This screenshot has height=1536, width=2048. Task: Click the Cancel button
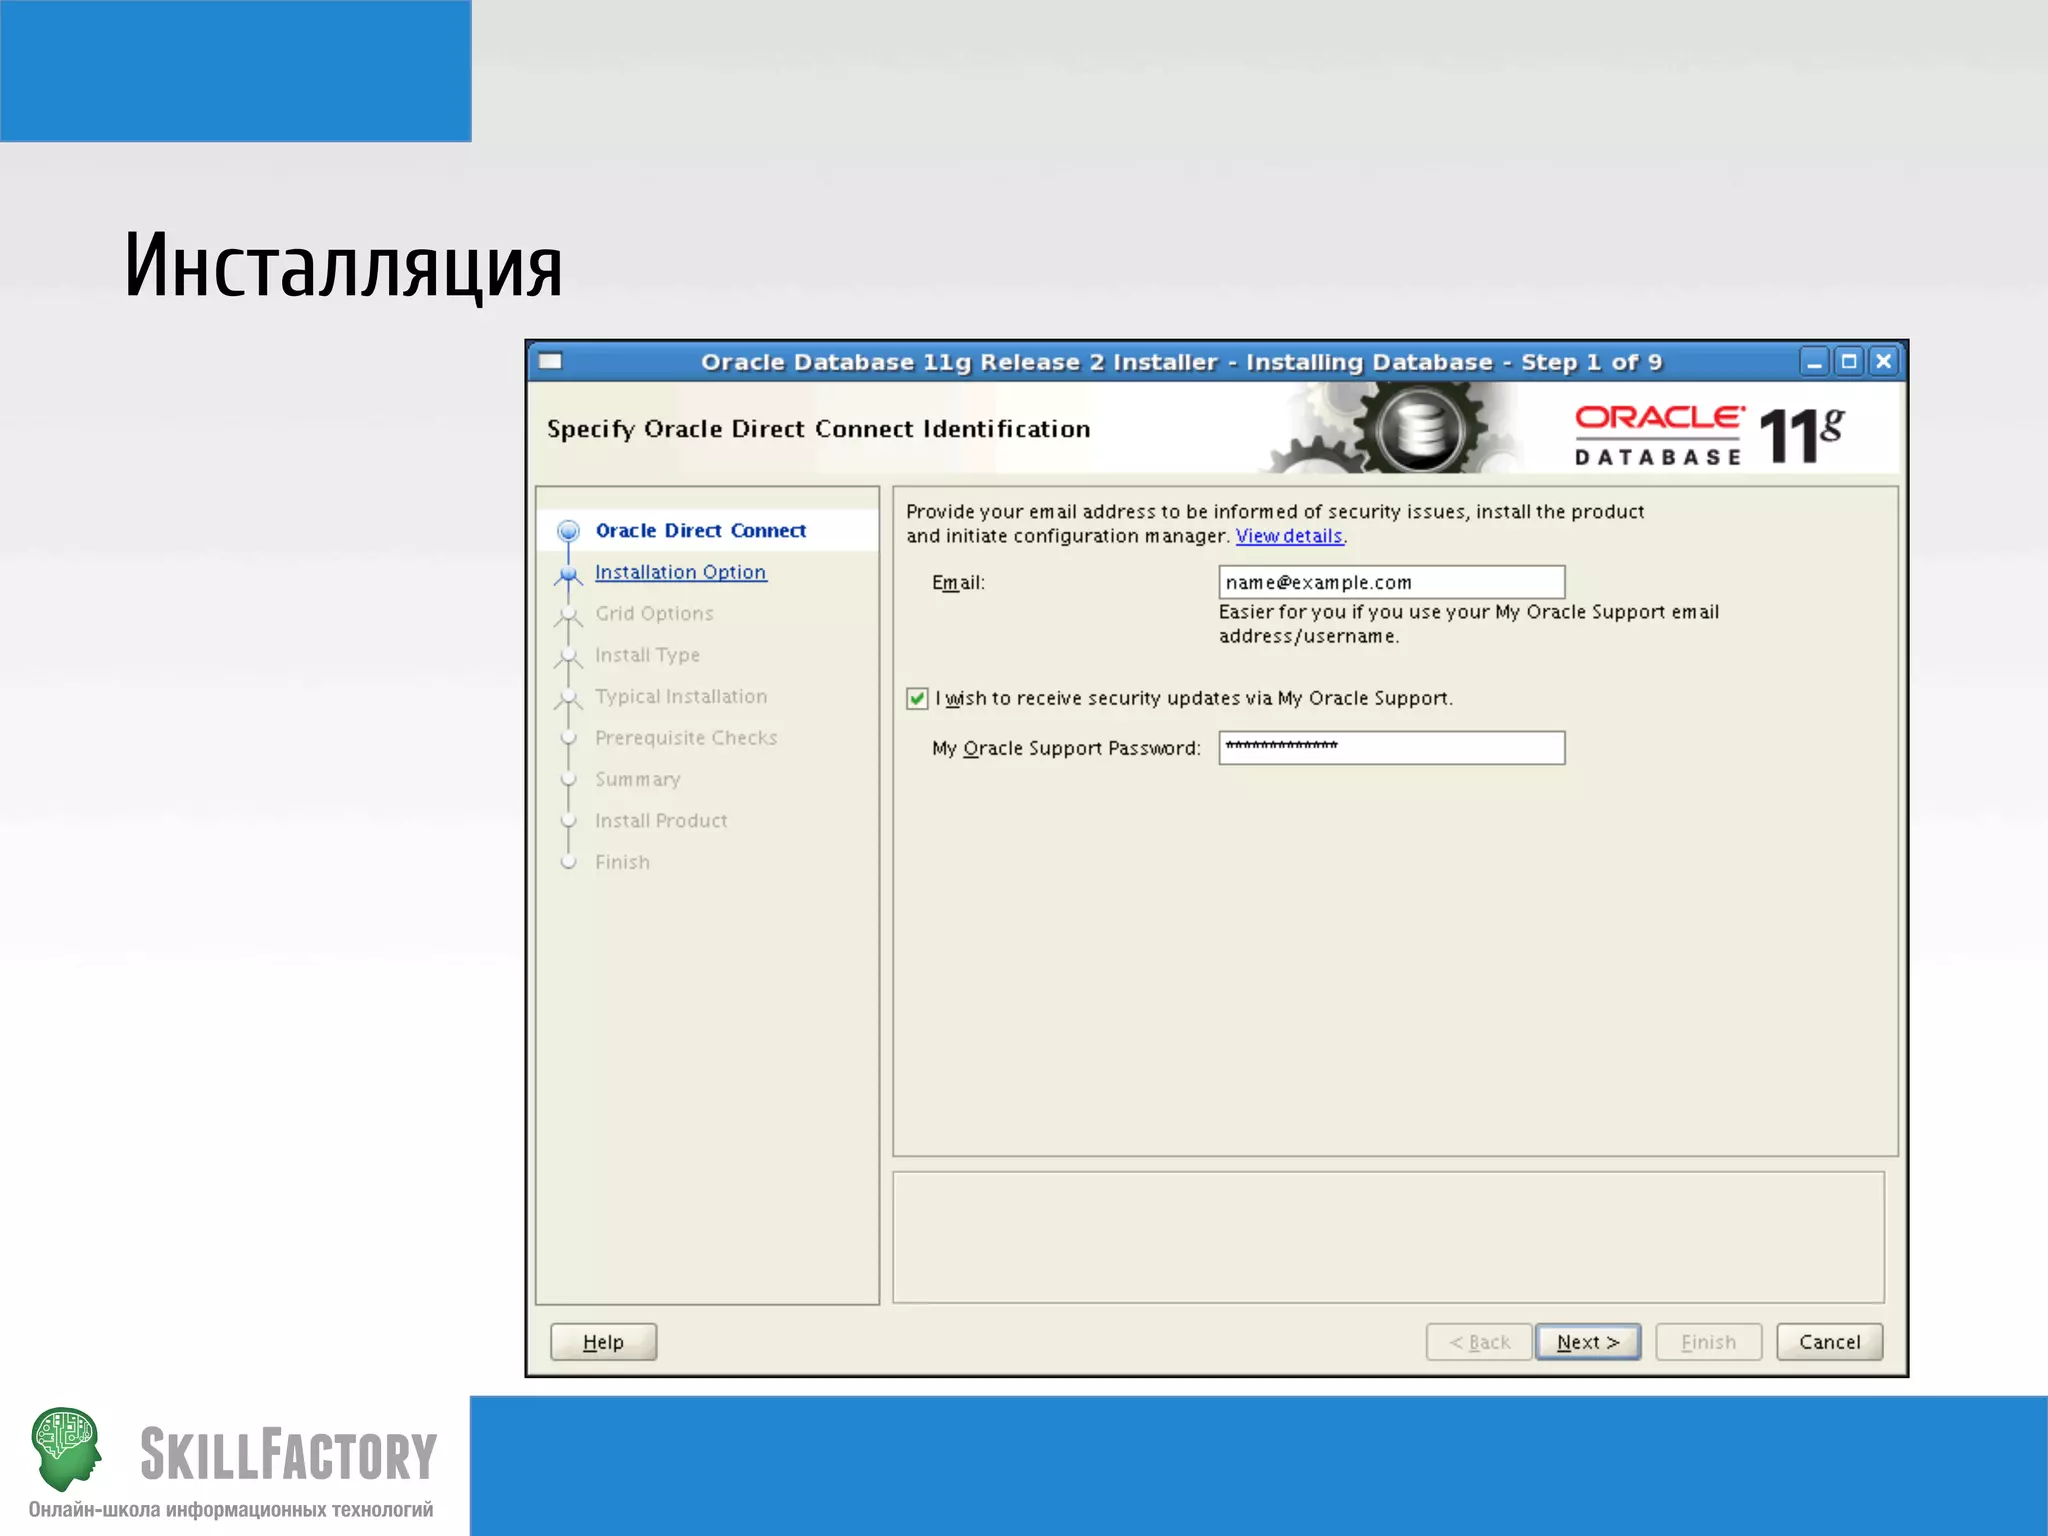[x=1829, y=1342]
